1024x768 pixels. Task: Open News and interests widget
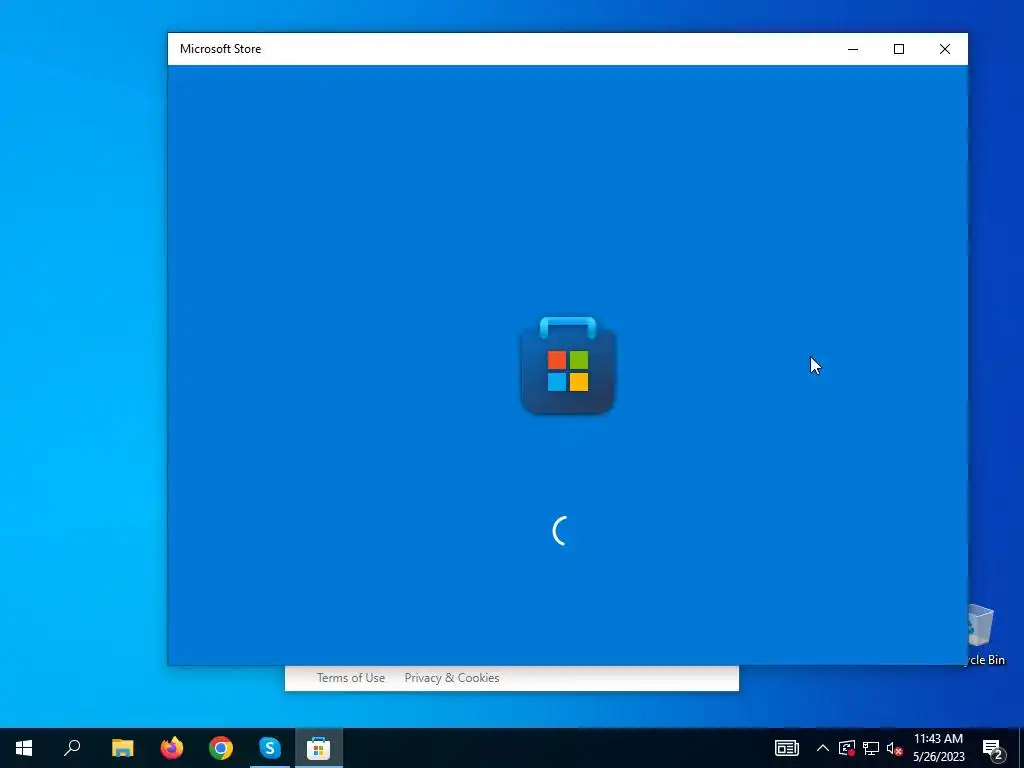(x=787, y=748)
